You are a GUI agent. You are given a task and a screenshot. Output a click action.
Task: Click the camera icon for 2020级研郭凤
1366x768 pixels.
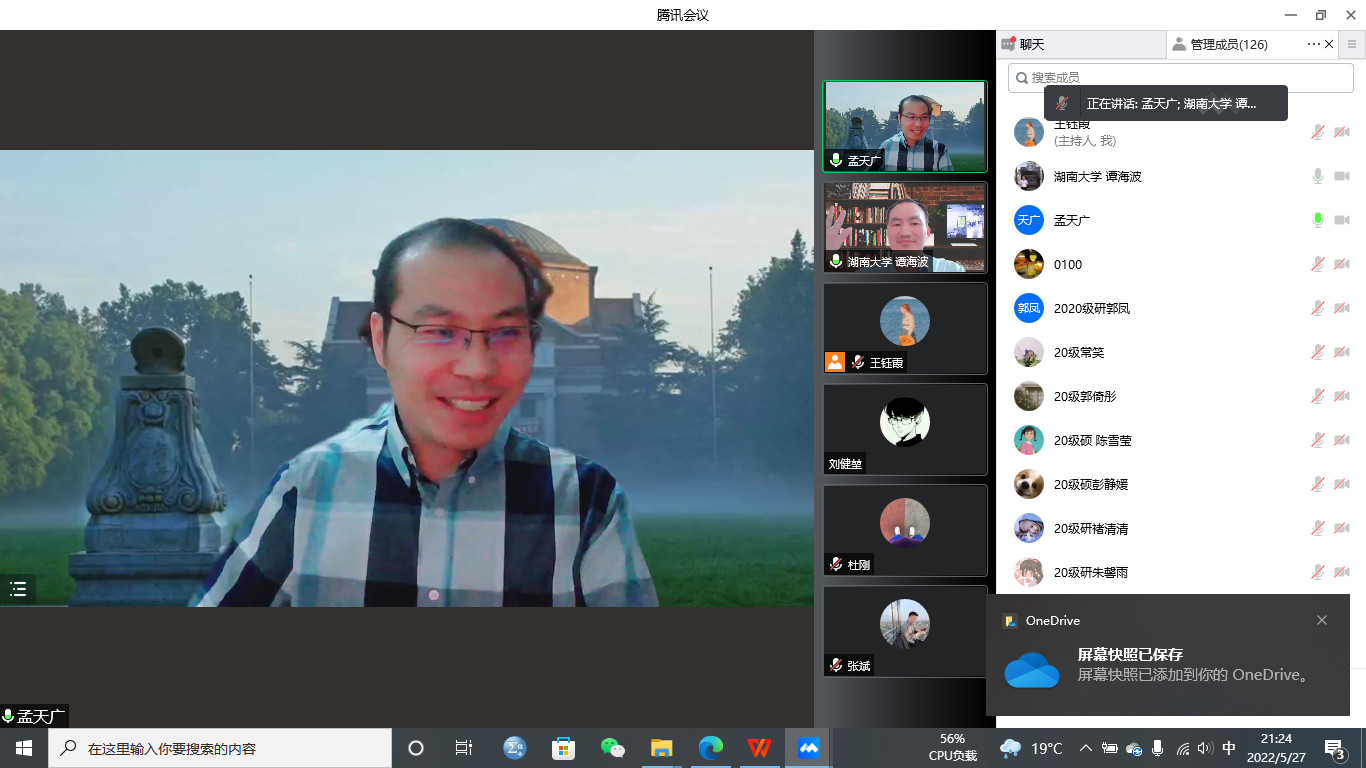click(1341, 308)
